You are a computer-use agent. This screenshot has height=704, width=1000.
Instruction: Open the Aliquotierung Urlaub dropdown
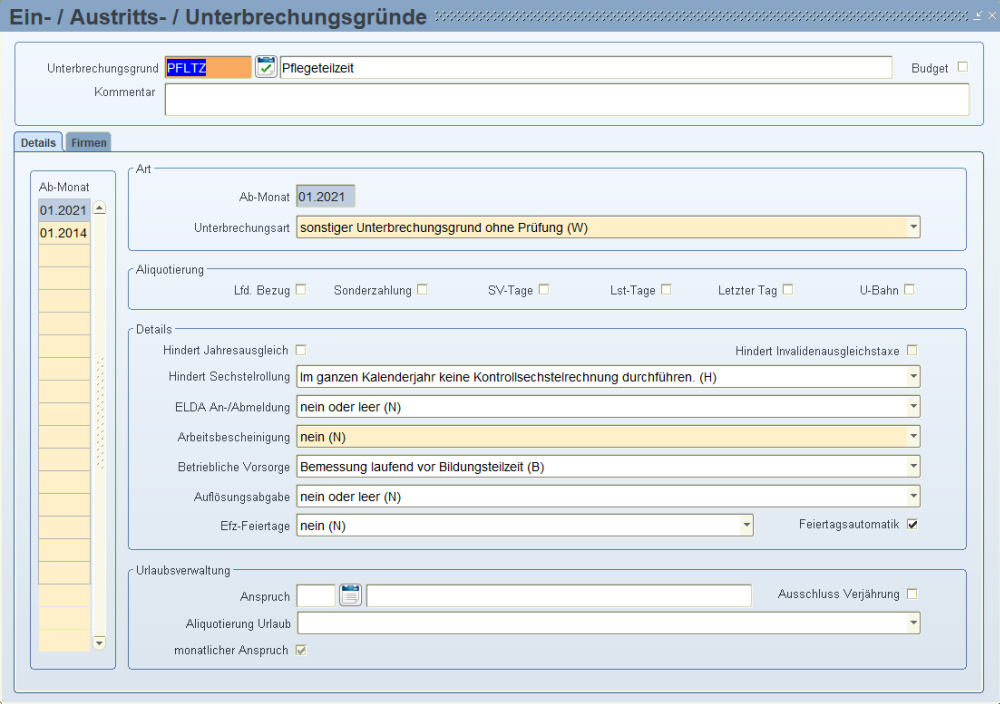coord(913,623)
